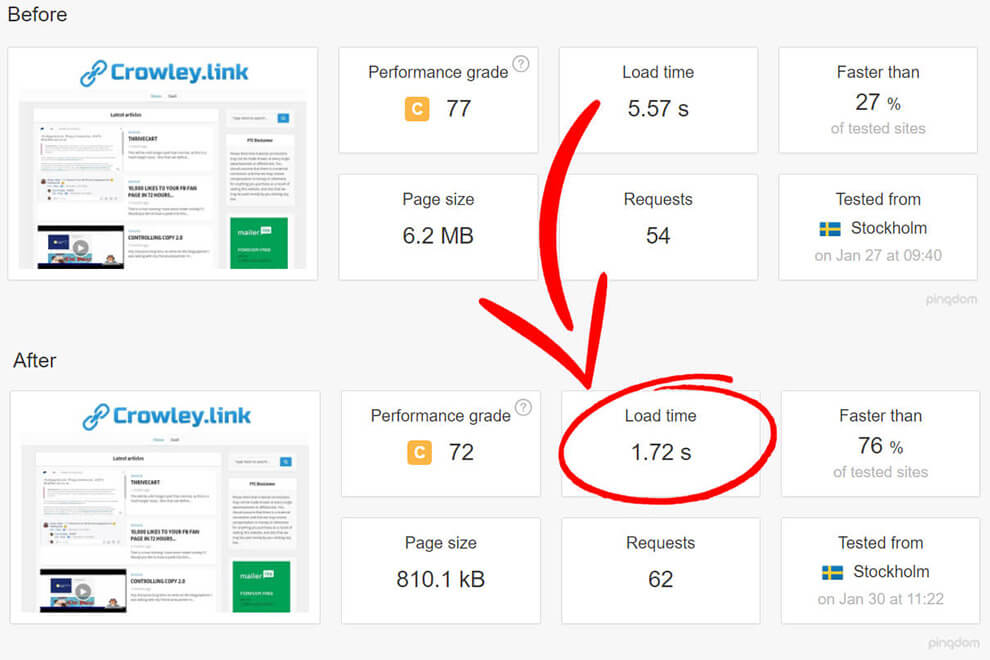This screenshot has width=990, height=660.
Task: Click the pingdom watermark under the After results
Action: pyautogui.click(x=953, y=643)
